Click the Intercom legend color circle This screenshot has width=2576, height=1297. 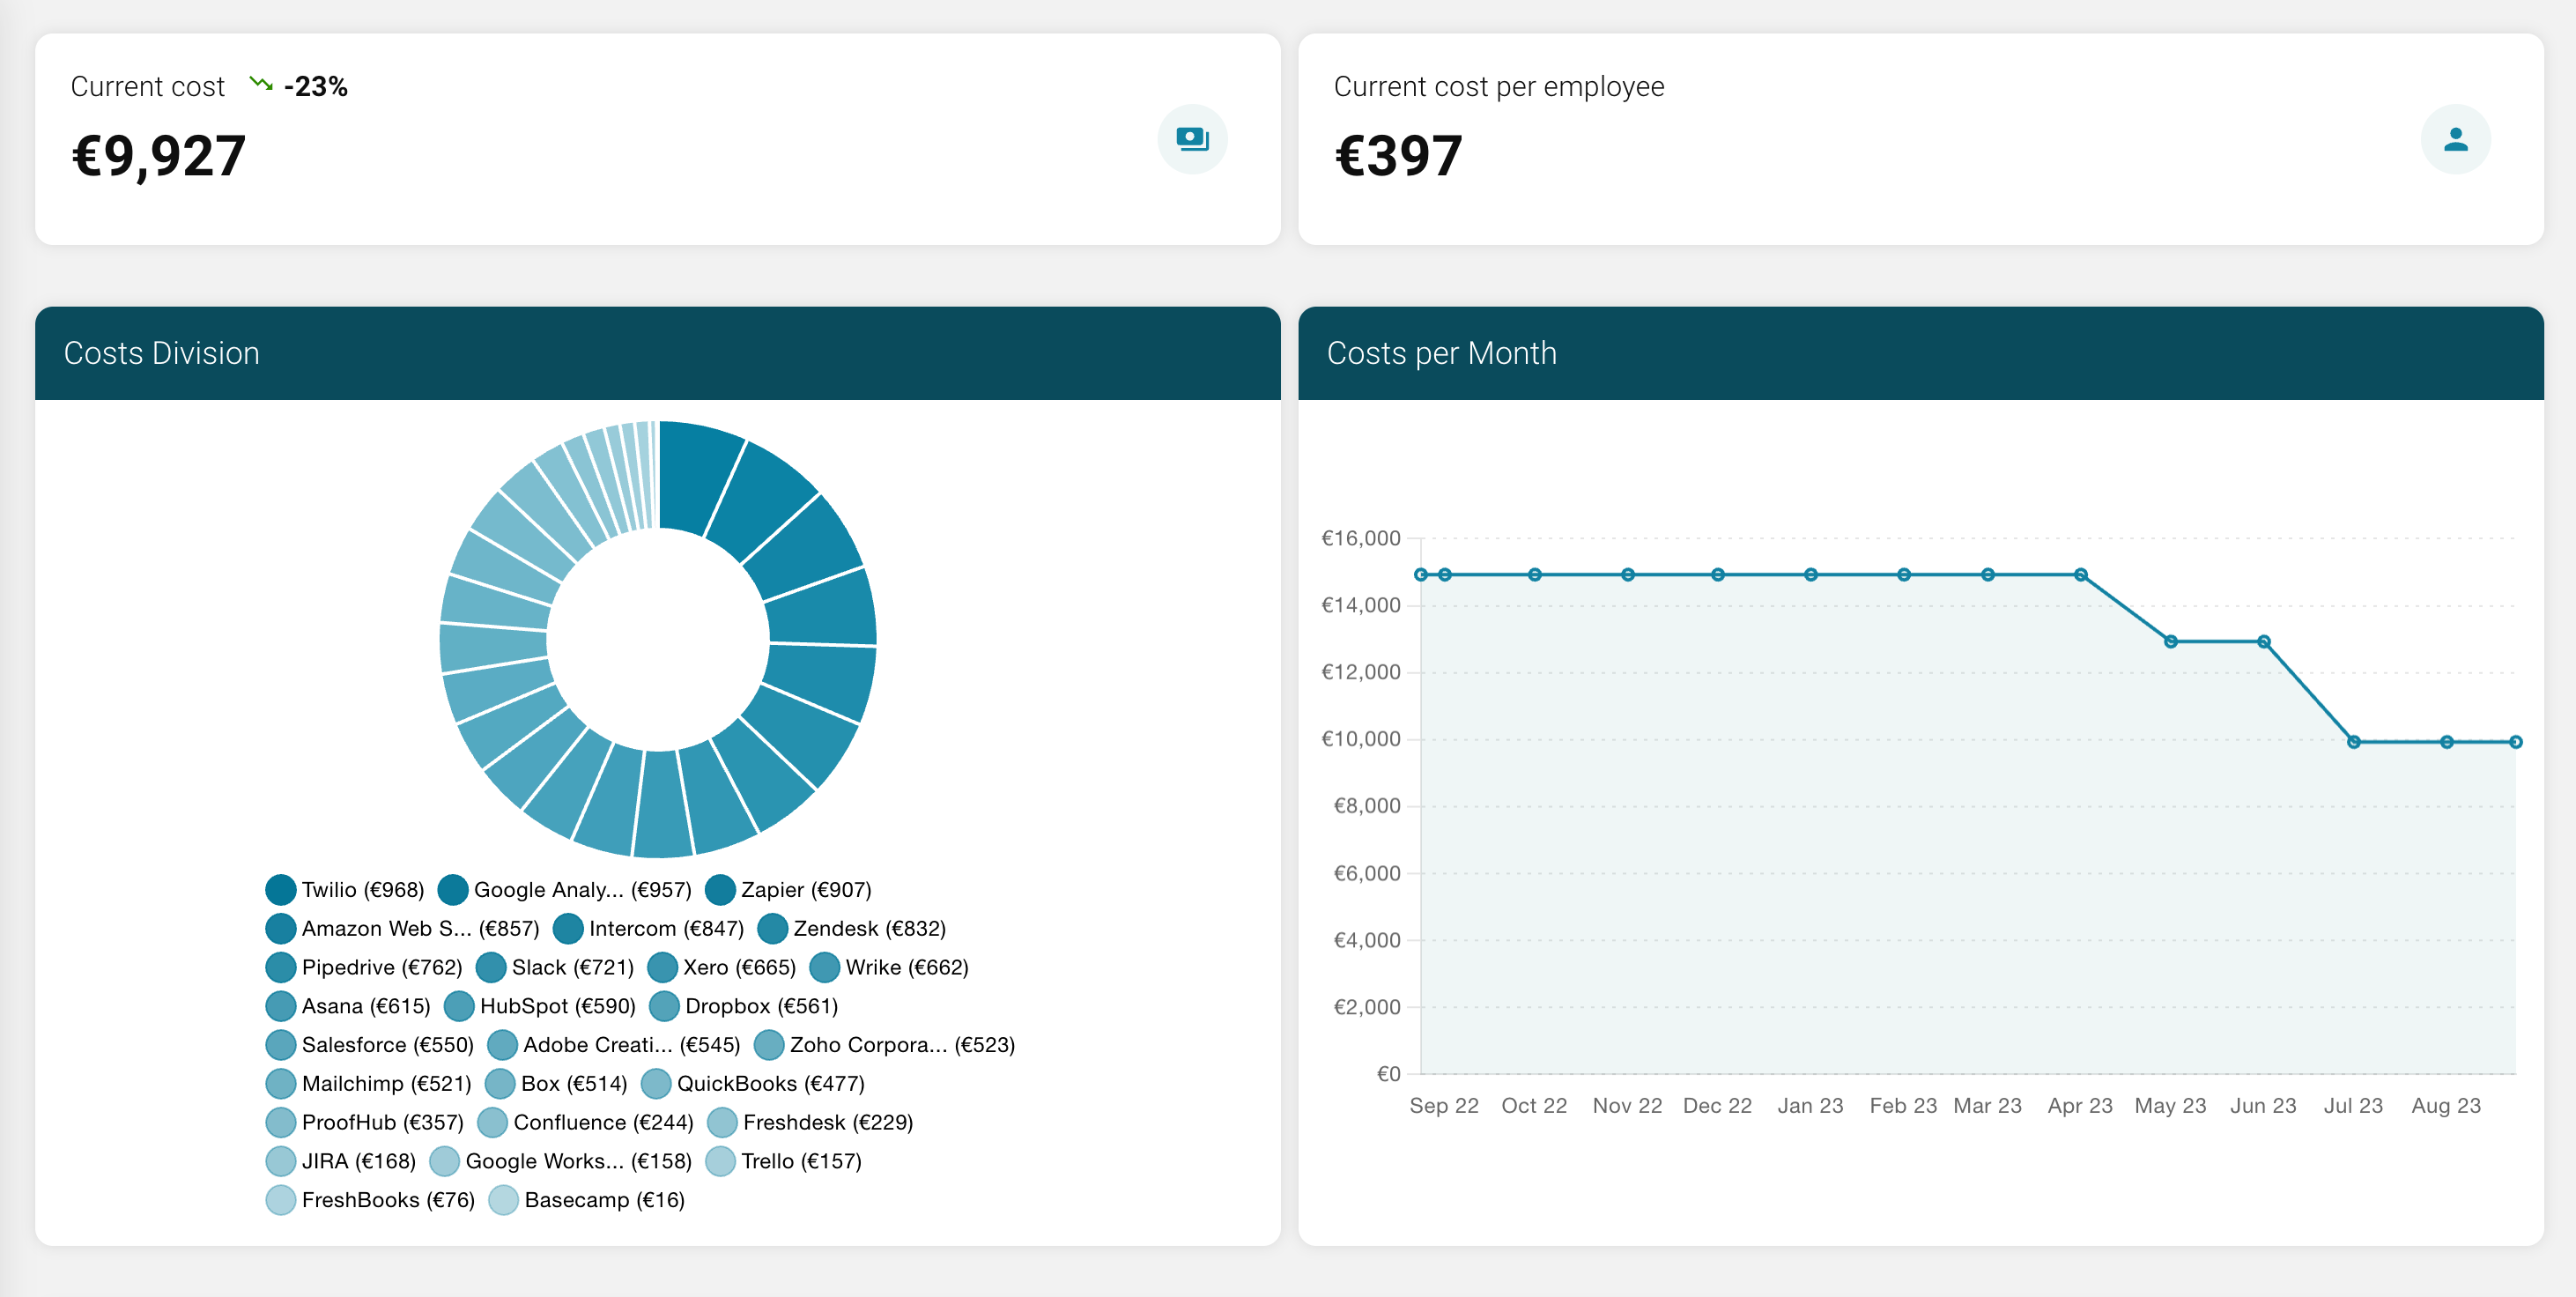coord(568,928)
